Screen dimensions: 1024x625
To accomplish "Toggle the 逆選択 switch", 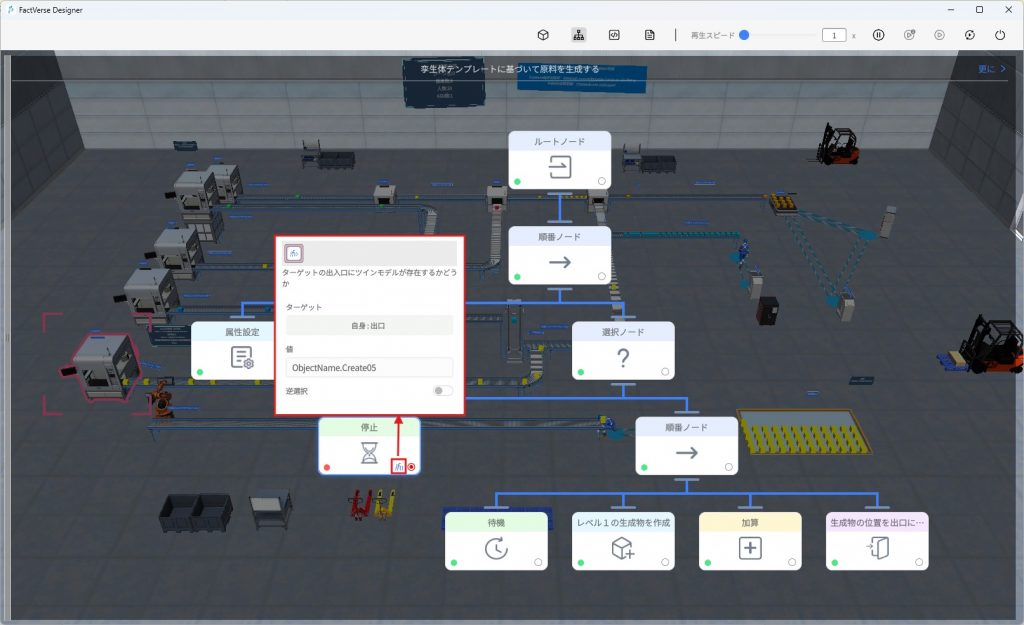I will click(443, 391).
